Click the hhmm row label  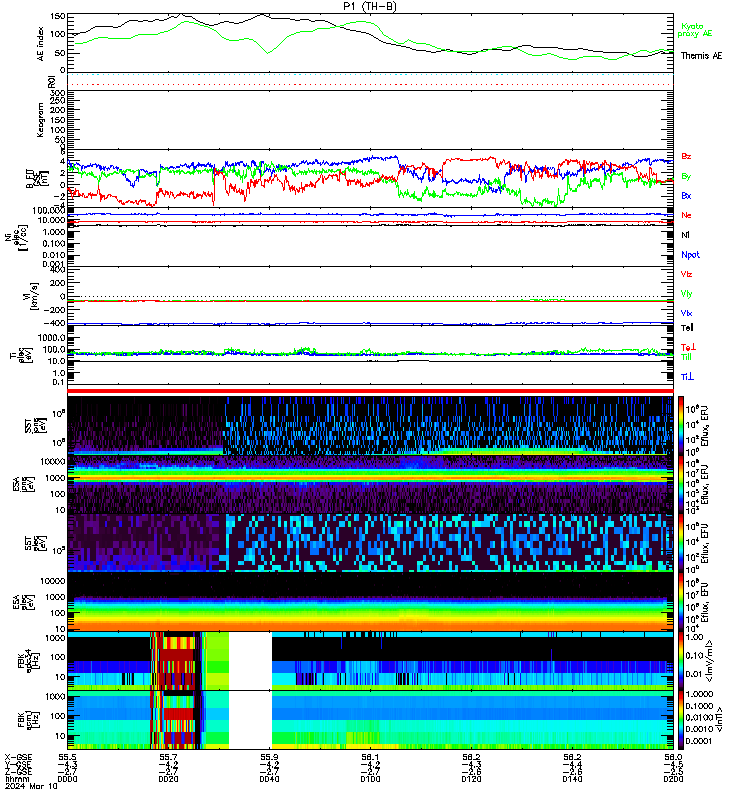(15, 779)
